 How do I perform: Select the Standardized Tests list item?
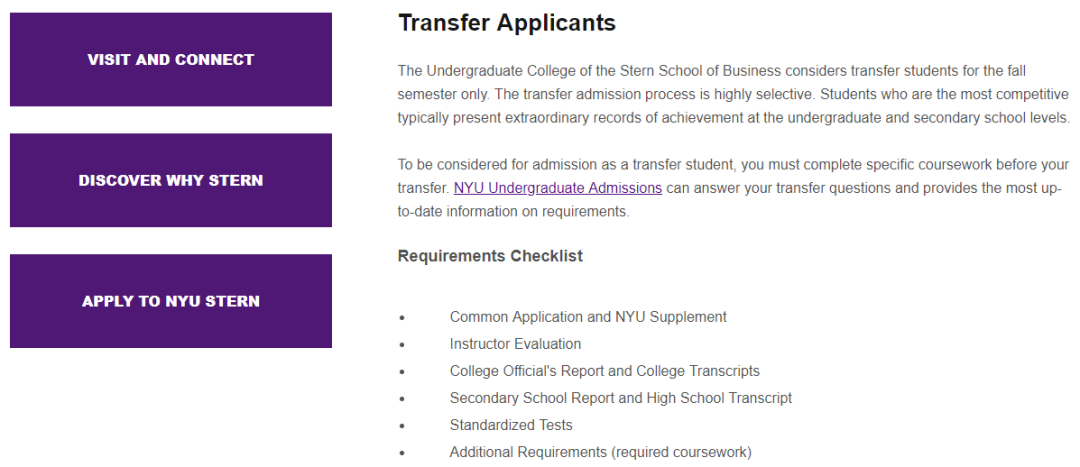point(511,425)
